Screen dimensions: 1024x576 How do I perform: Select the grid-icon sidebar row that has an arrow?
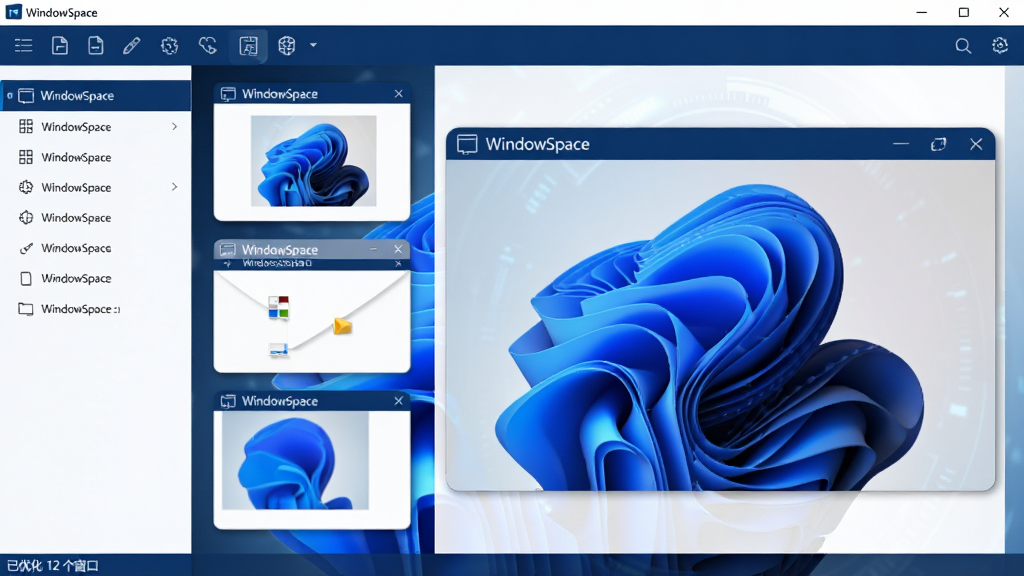(x=95, y=127)
